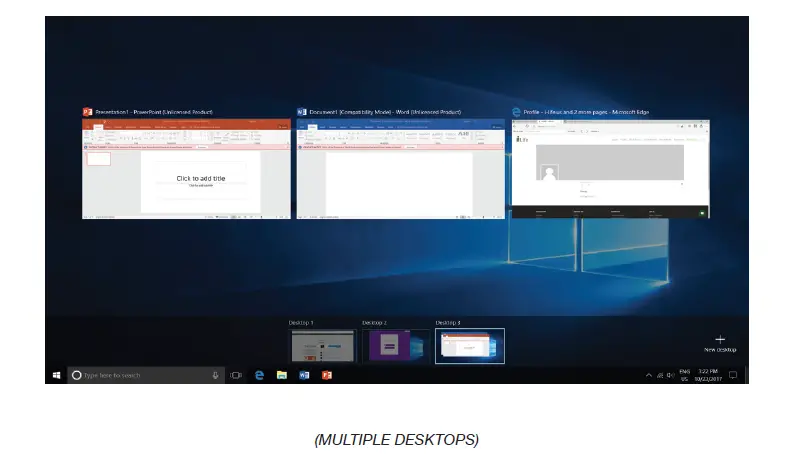
Task: Open the clock and date flyout
Action: pyautogui.click(x=708, y=375)
